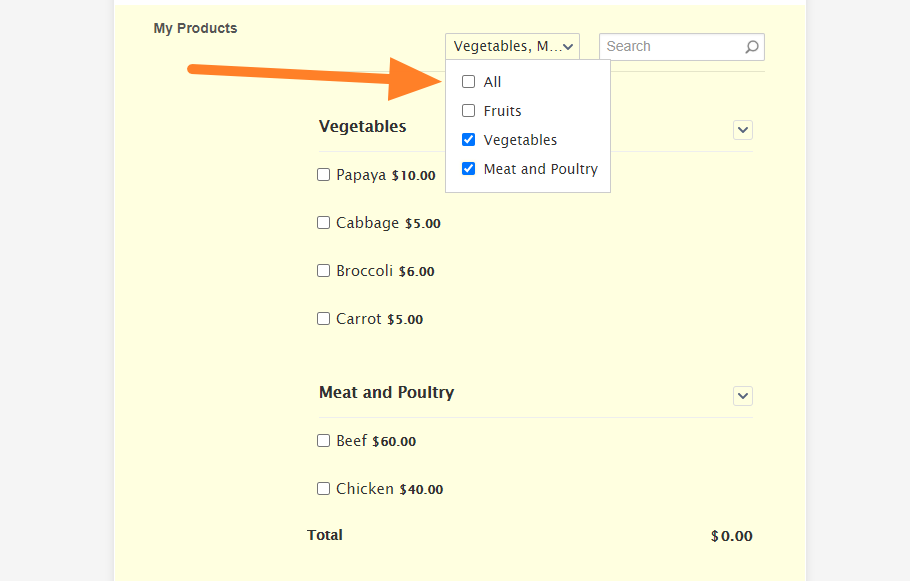Click the Fruits label in dropdown
Image resolution: width=910 pixels, height=581 pixels.
point(503,111)
